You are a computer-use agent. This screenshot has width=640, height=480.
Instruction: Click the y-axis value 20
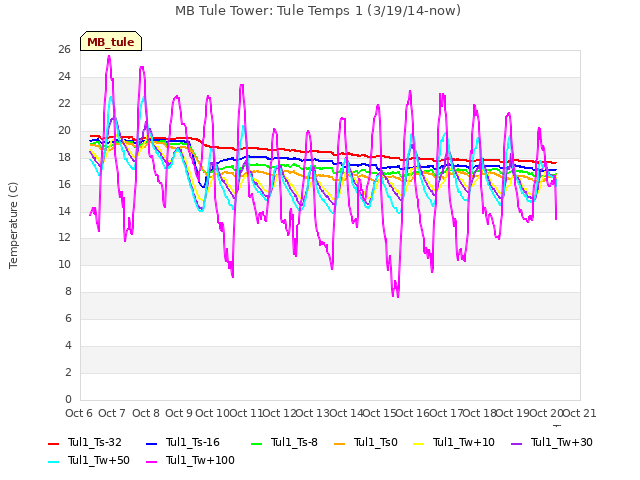[64, 131]
